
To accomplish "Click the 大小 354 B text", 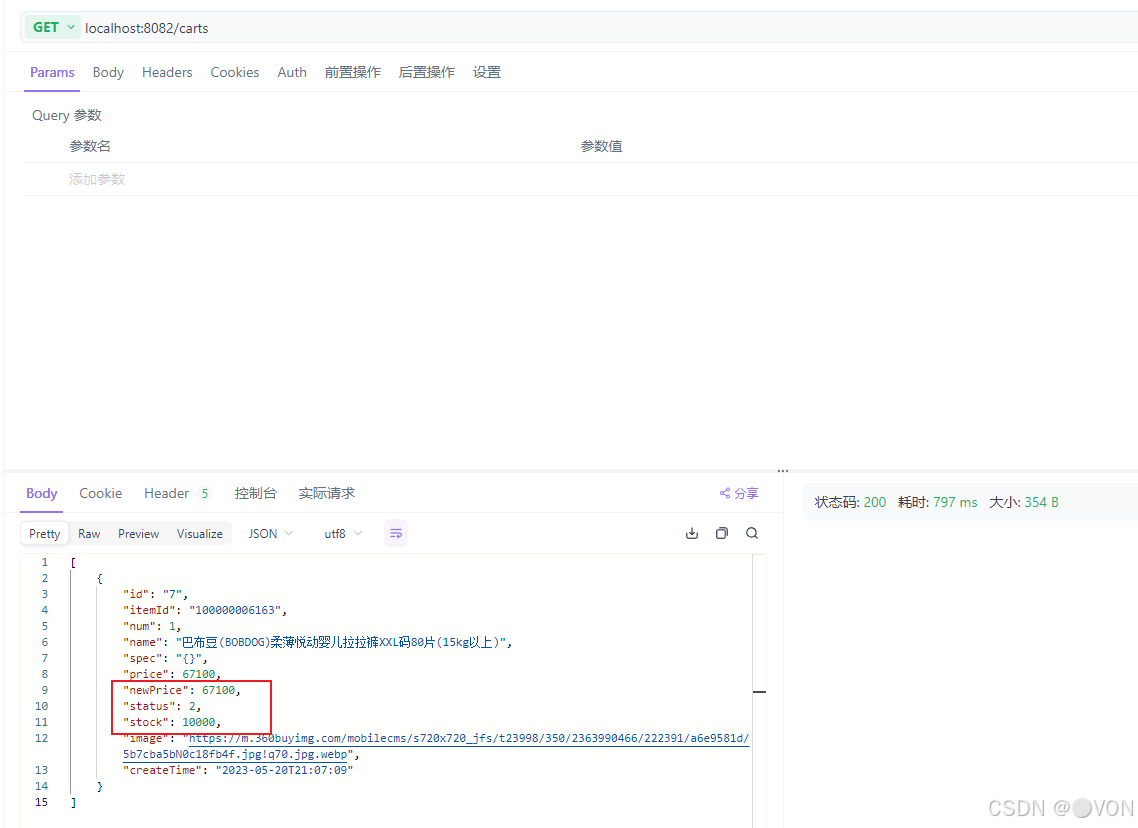I will [x=1023, y=502].
